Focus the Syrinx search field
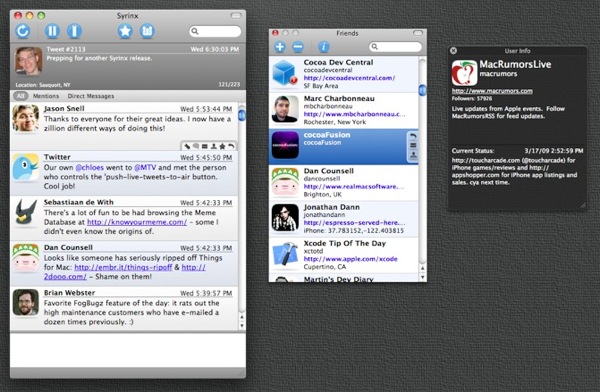600x392 pixels. [215, 31]
